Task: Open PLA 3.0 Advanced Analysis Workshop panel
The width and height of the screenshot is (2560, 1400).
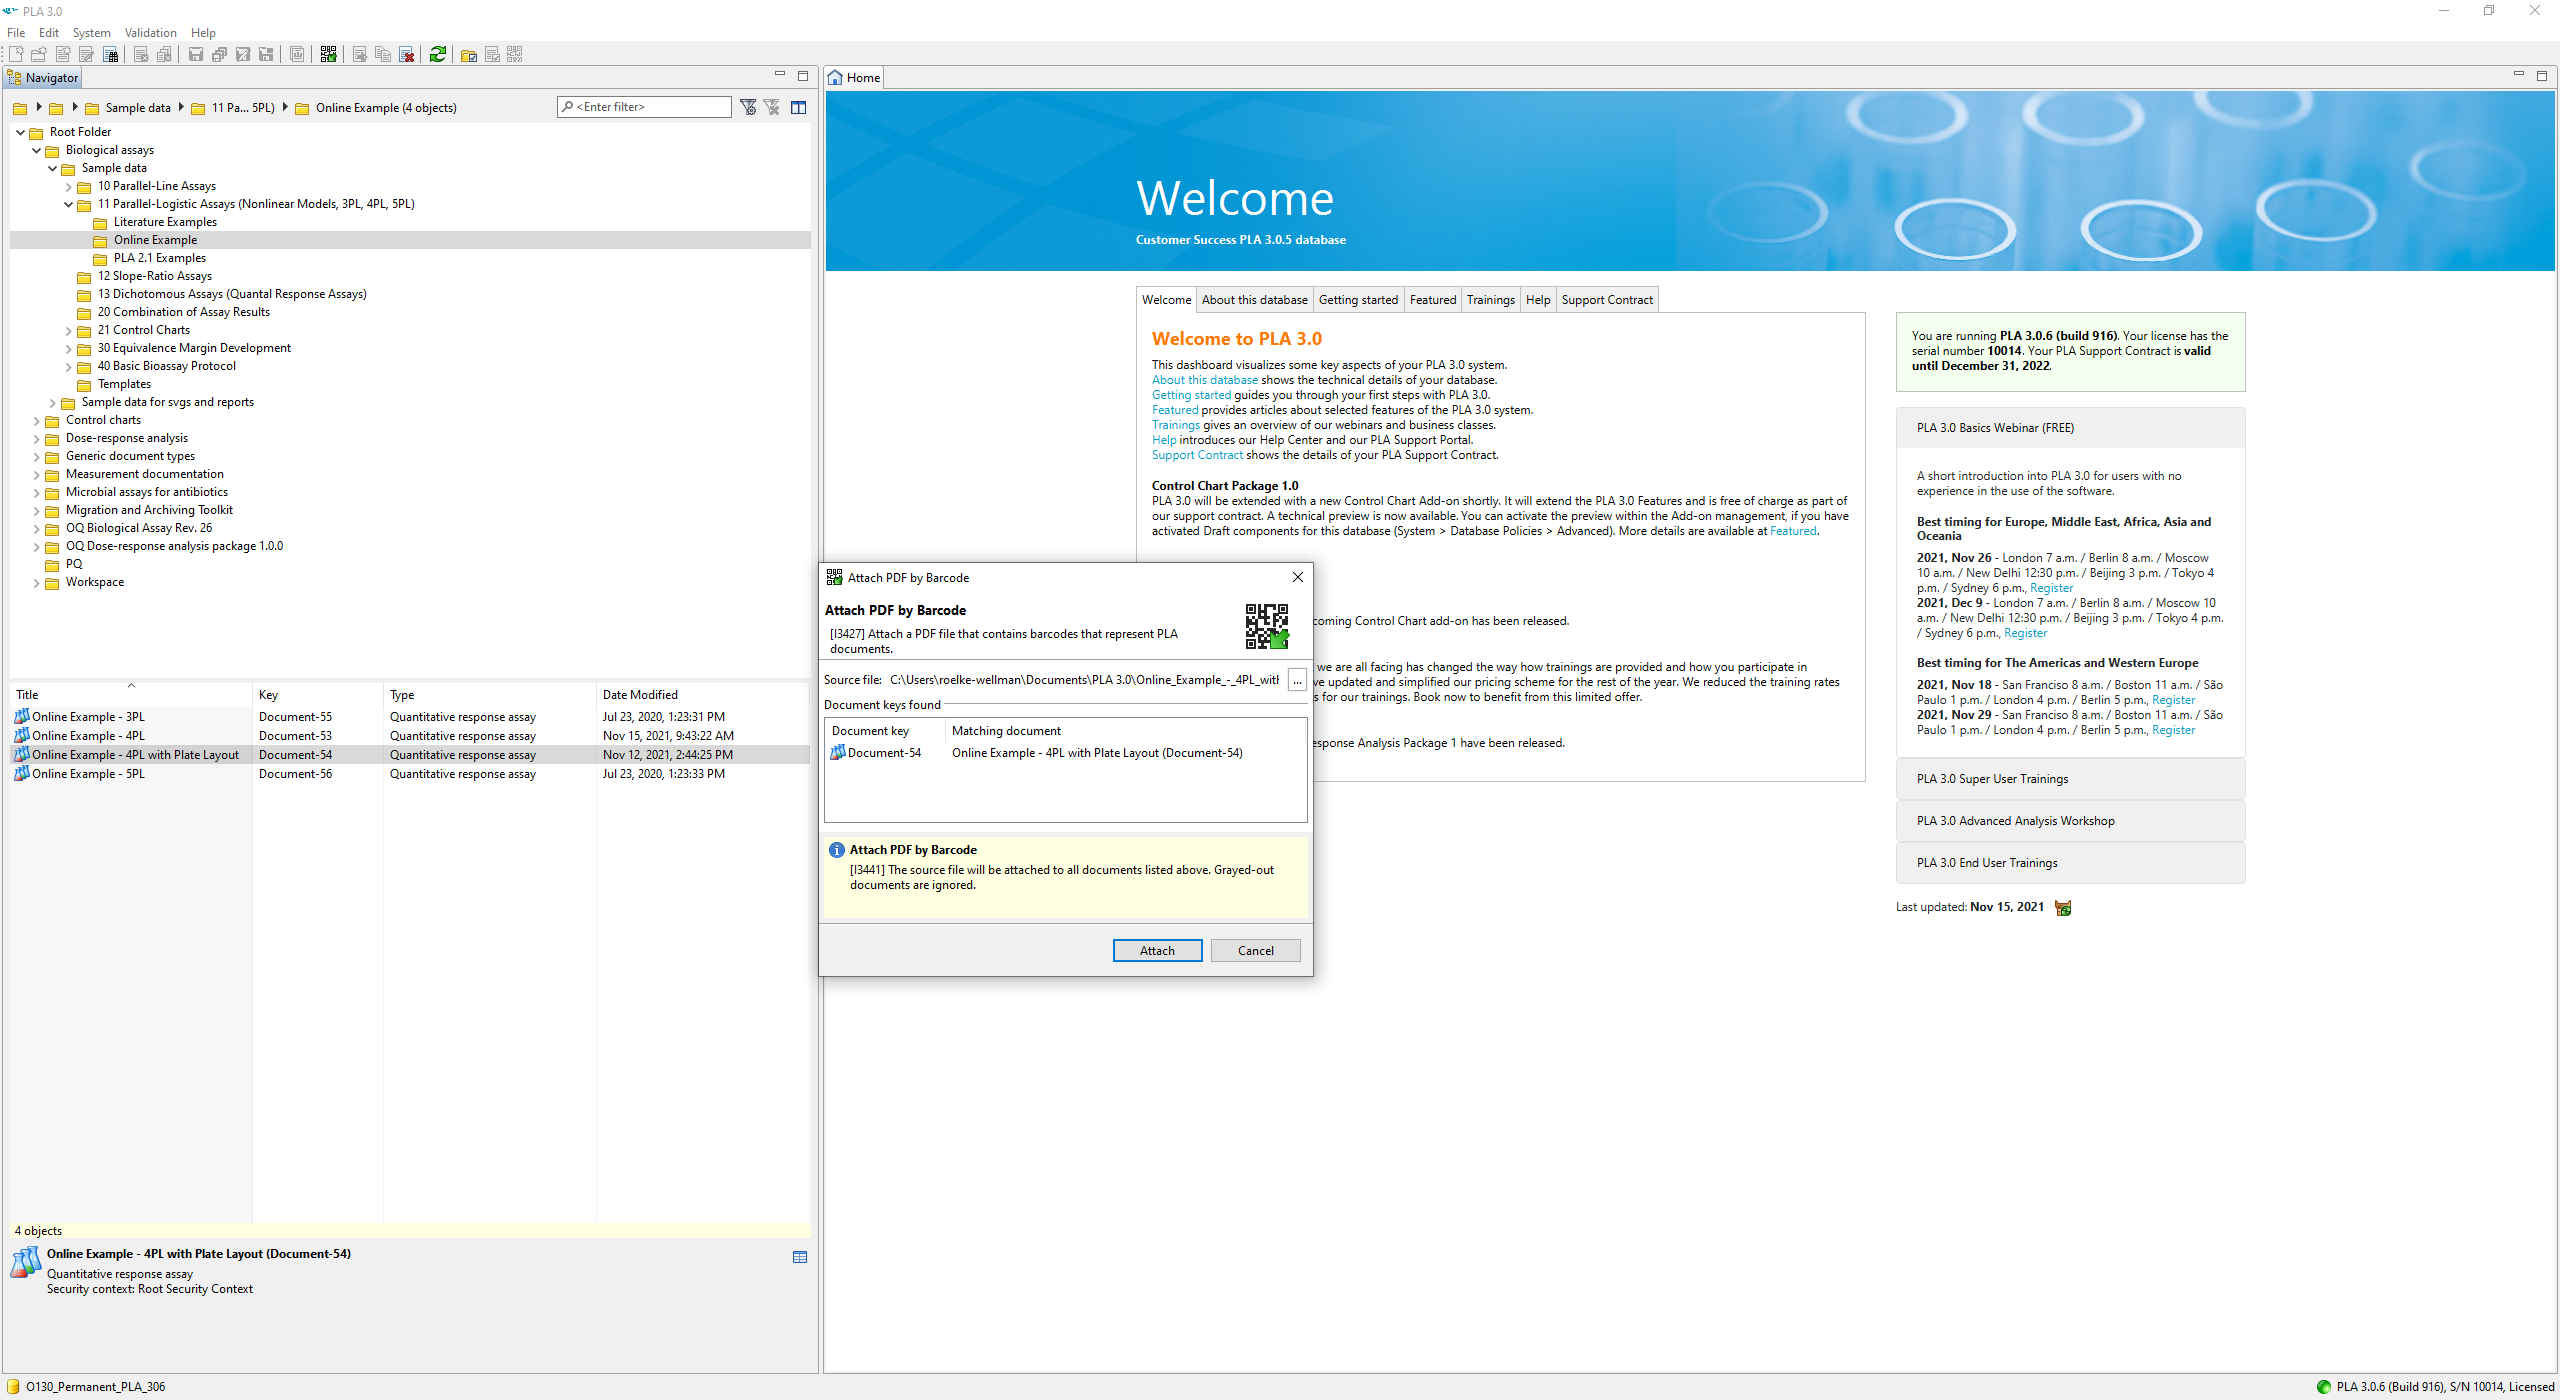Action: (x=2070, y=821)
